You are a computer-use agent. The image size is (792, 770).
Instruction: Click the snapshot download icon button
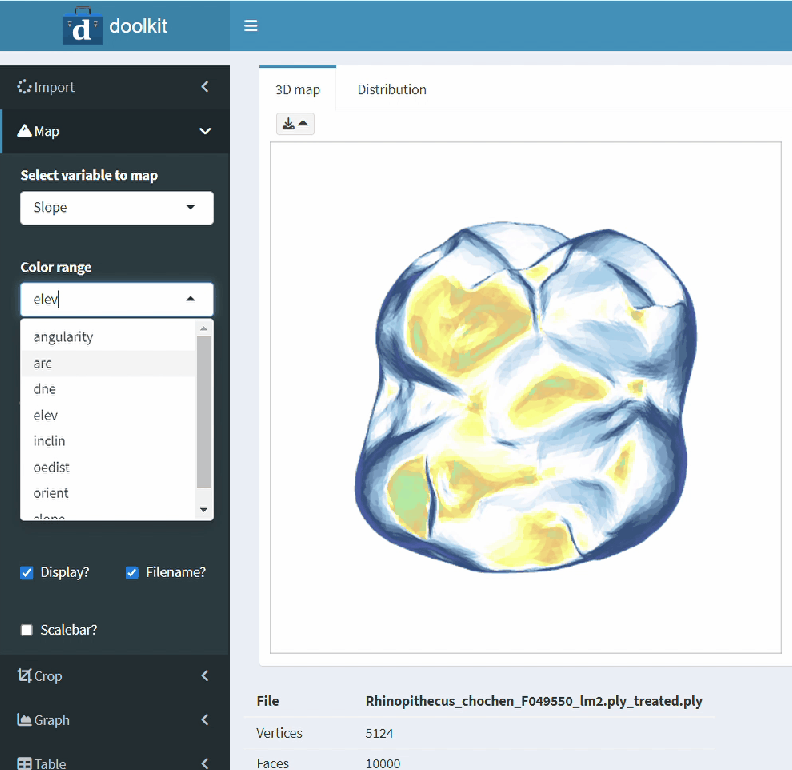295,123
